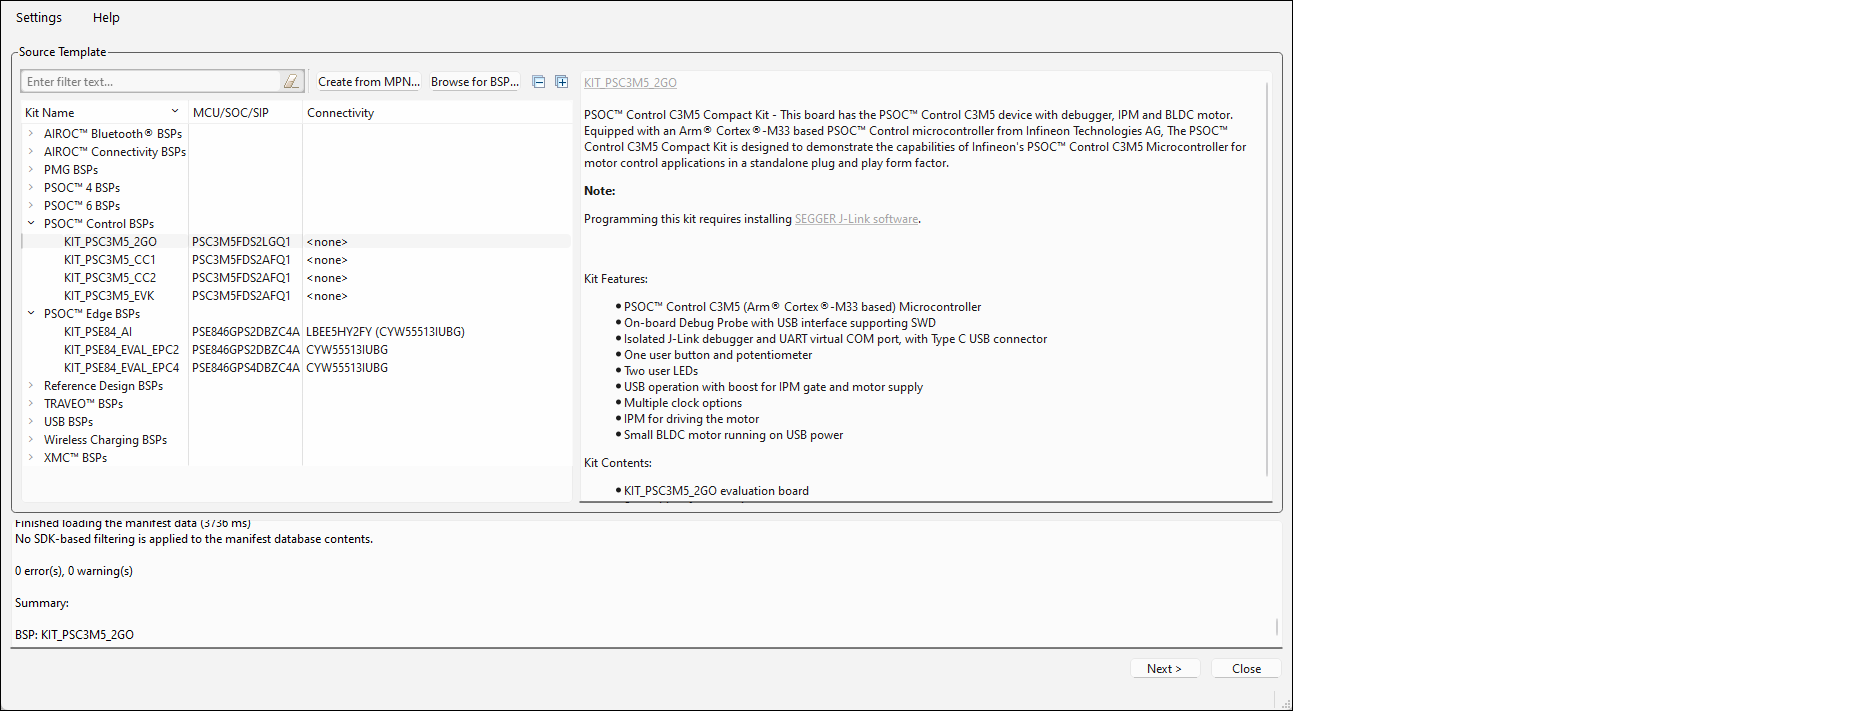Click the Collapse All icon
The image size is (1867, 712).
coord(539,82)
